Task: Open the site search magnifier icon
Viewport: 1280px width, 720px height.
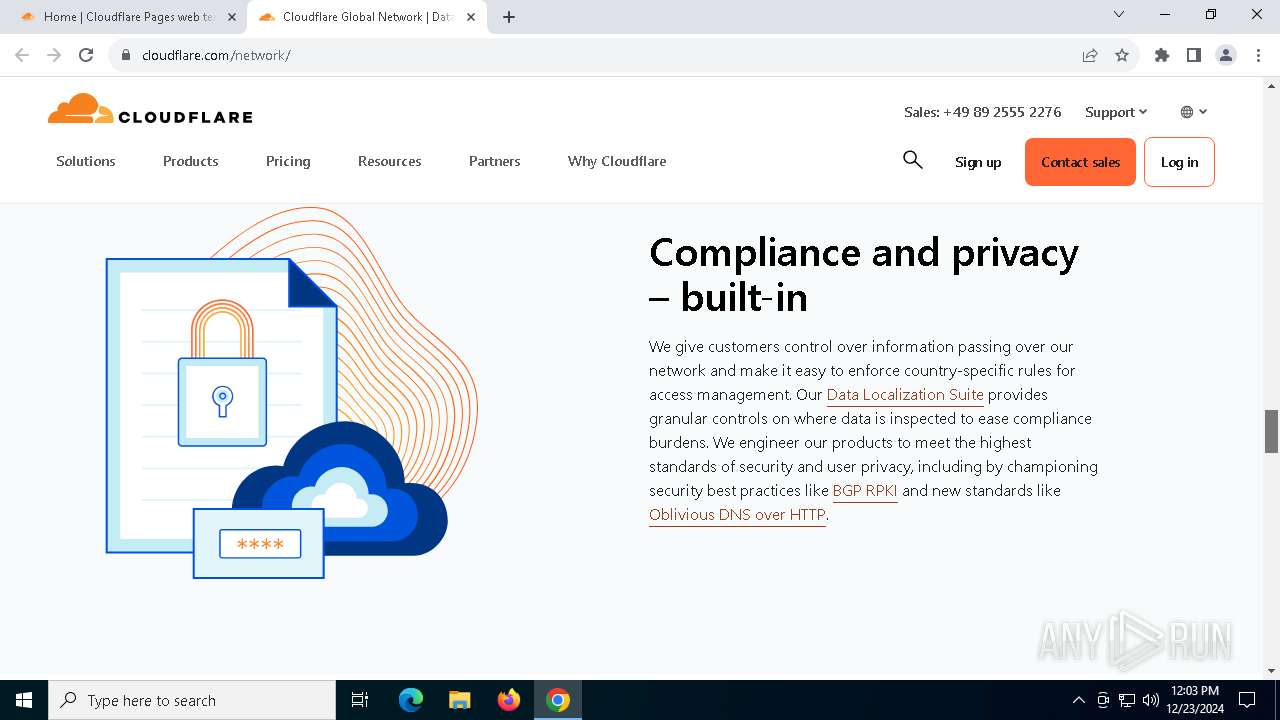Action: [x=912, y=160]
